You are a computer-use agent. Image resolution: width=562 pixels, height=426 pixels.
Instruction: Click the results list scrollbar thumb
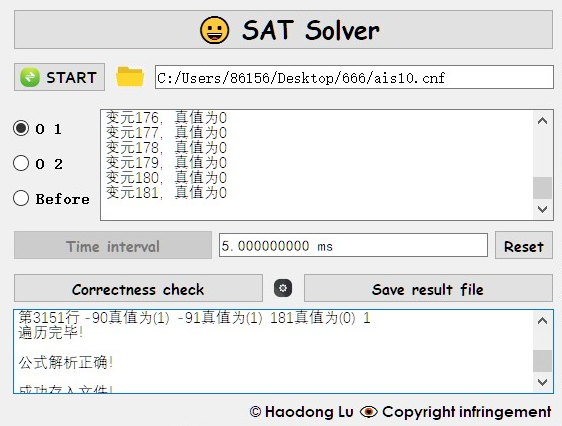pos(542,188)
